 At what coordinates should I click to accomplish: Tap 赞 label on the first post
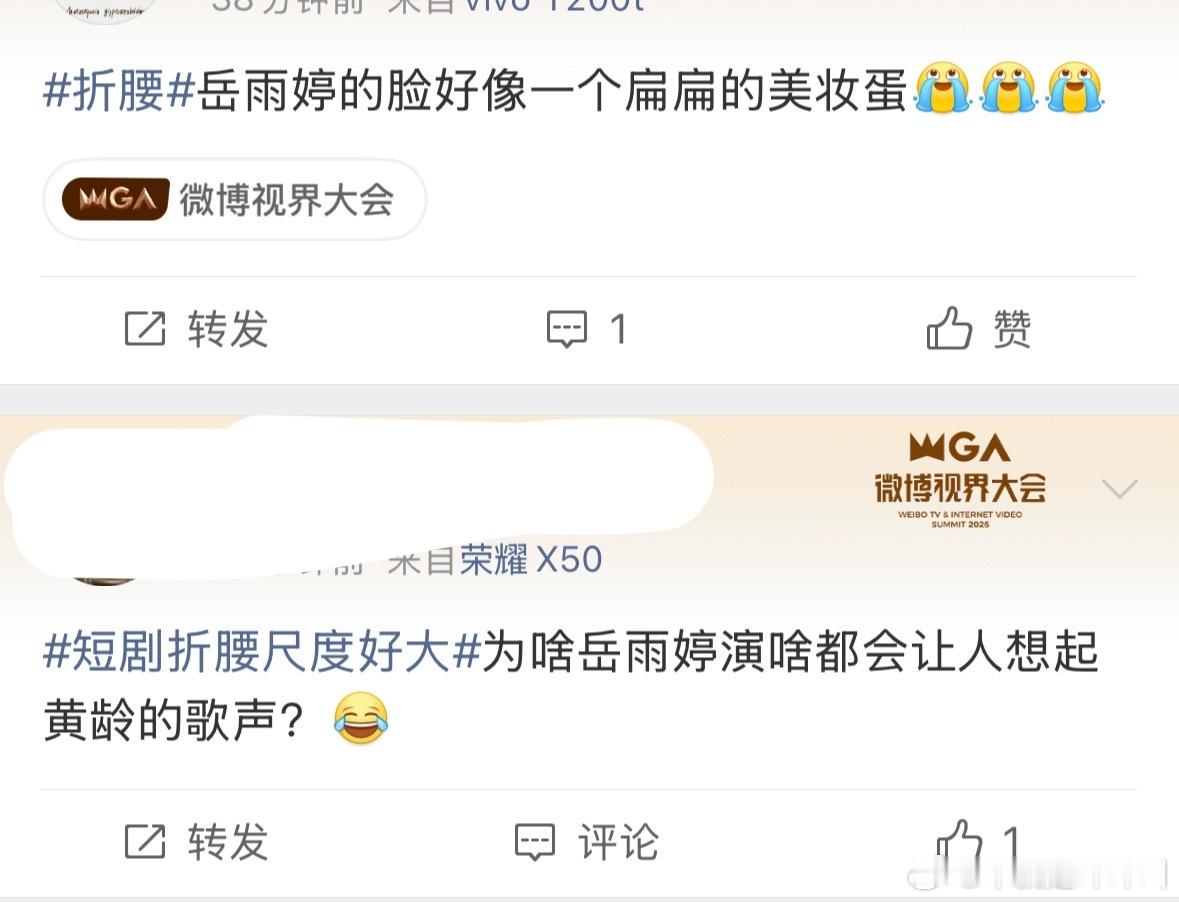1012,328
